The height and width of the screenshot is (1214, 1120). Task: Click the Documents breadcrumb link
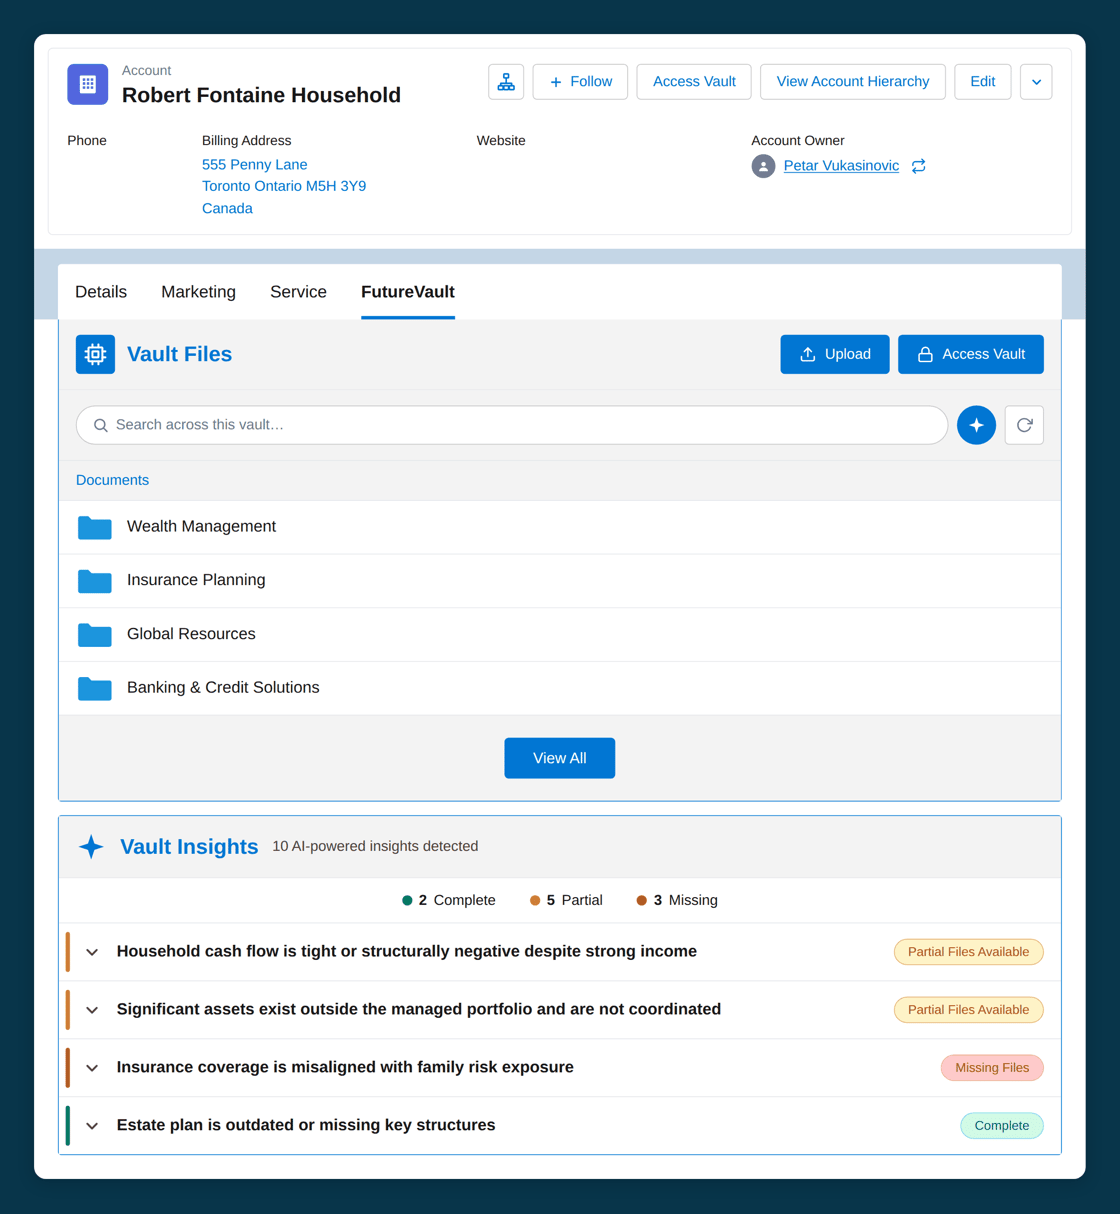pos(112,480)
